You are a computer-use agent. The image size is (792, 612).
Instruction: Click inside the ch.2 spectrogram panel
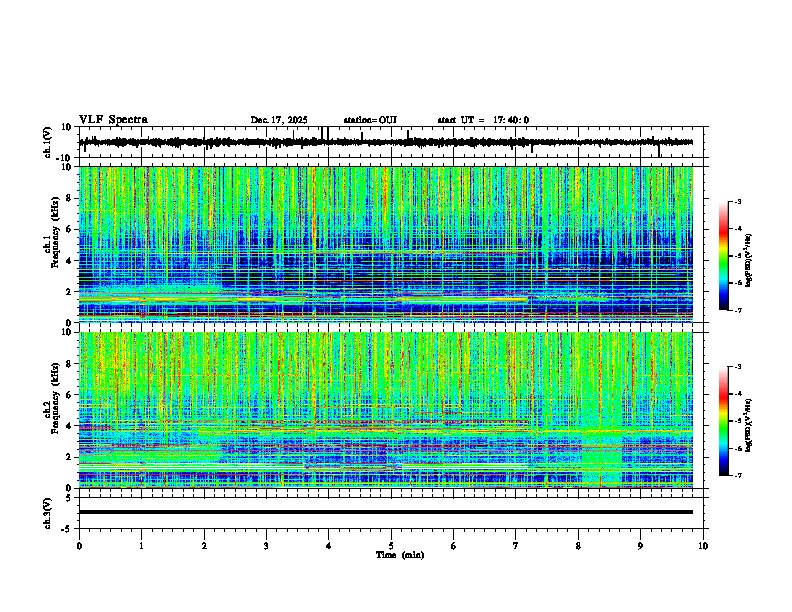click(386, 410)
